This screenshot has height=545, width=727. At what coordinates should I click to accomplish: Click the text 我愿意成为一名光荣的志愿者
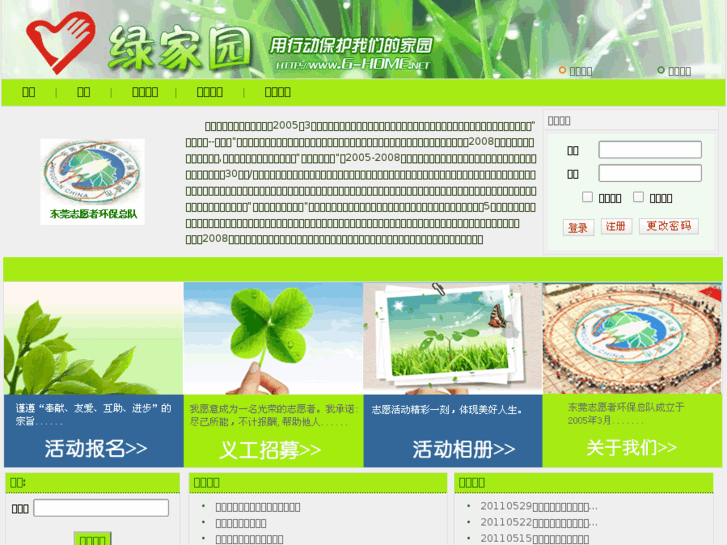coord(254,409)
